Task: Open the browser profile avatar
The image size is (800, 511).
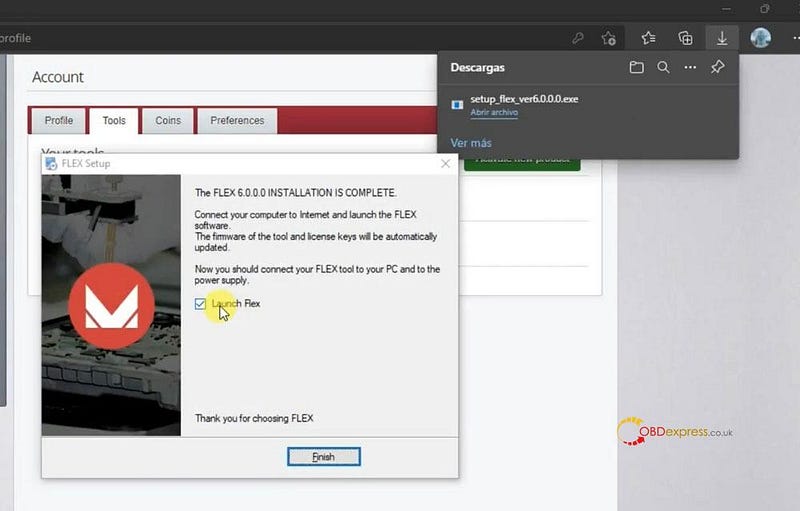Action: (760, 38)
